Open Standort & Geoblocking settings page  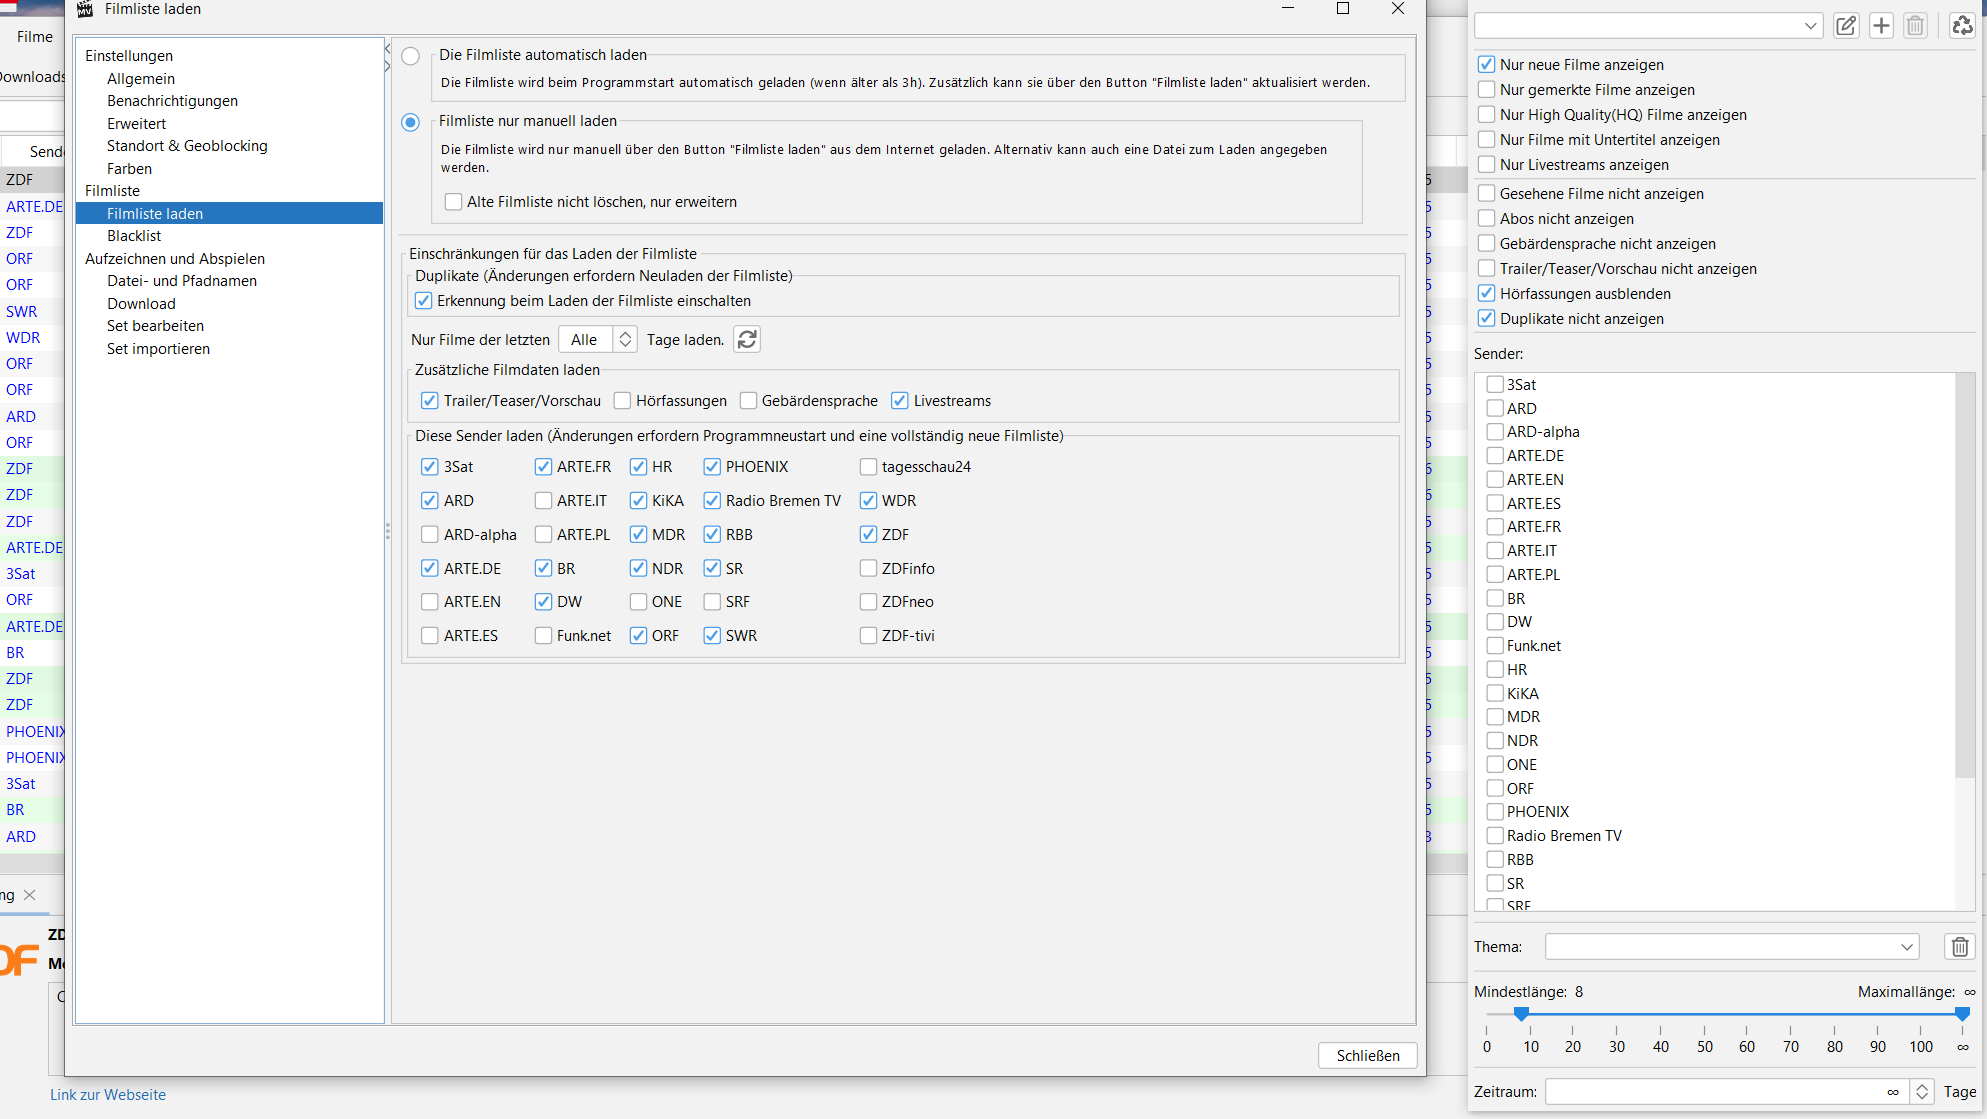pos(187,146)
